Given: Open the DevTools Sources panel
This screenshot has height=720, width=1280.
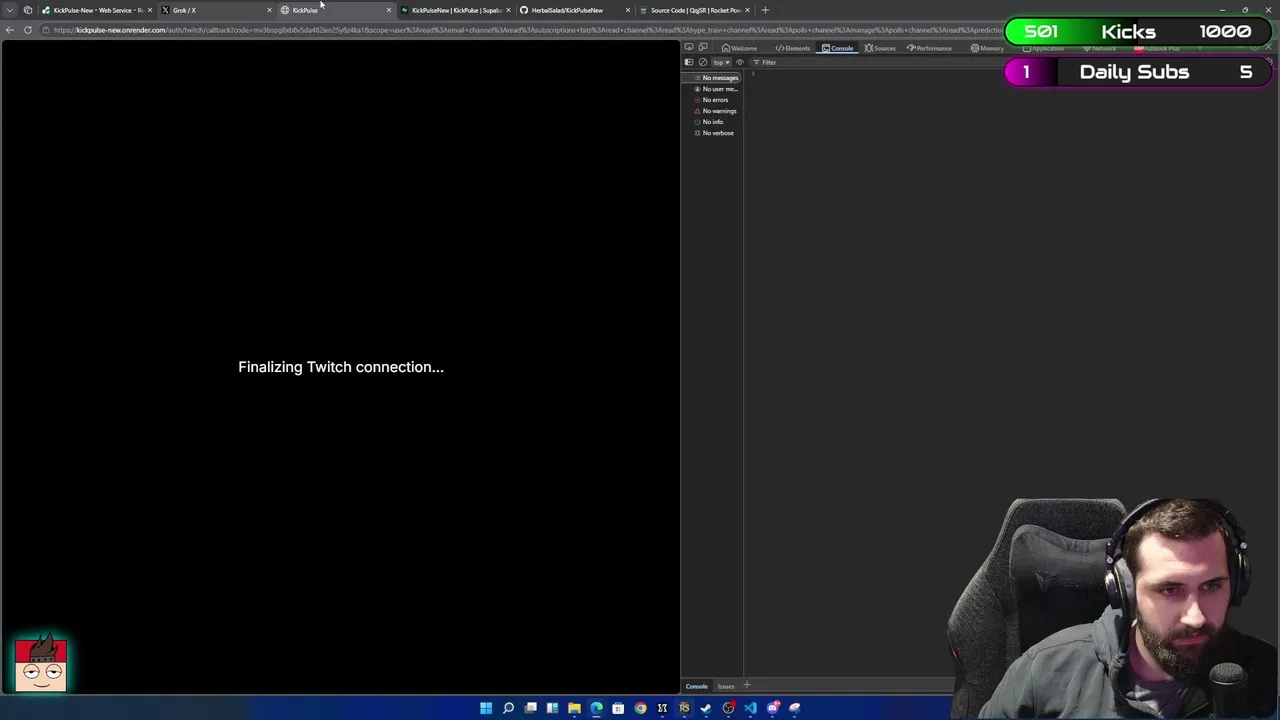Looking at the screenshot, I should click(881, 48).
